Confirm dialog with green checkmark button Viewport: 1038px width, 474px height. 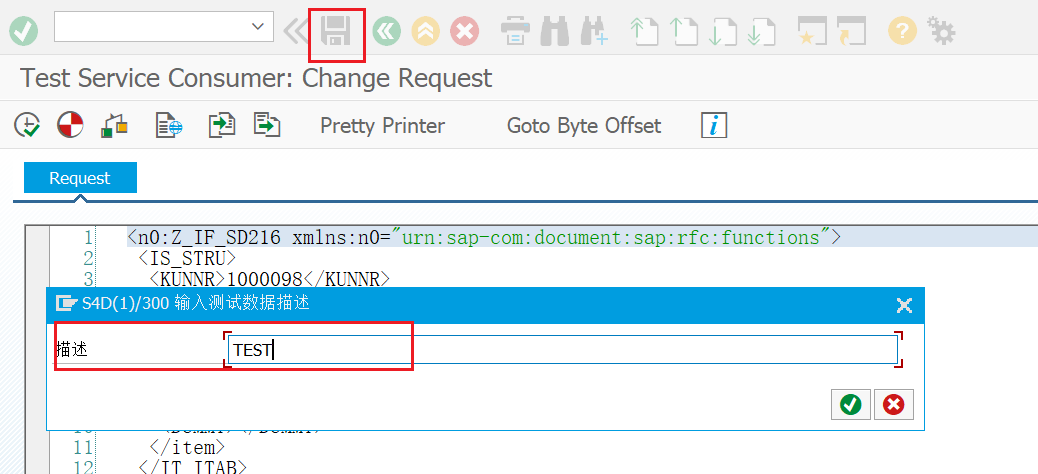click(851, 404)
